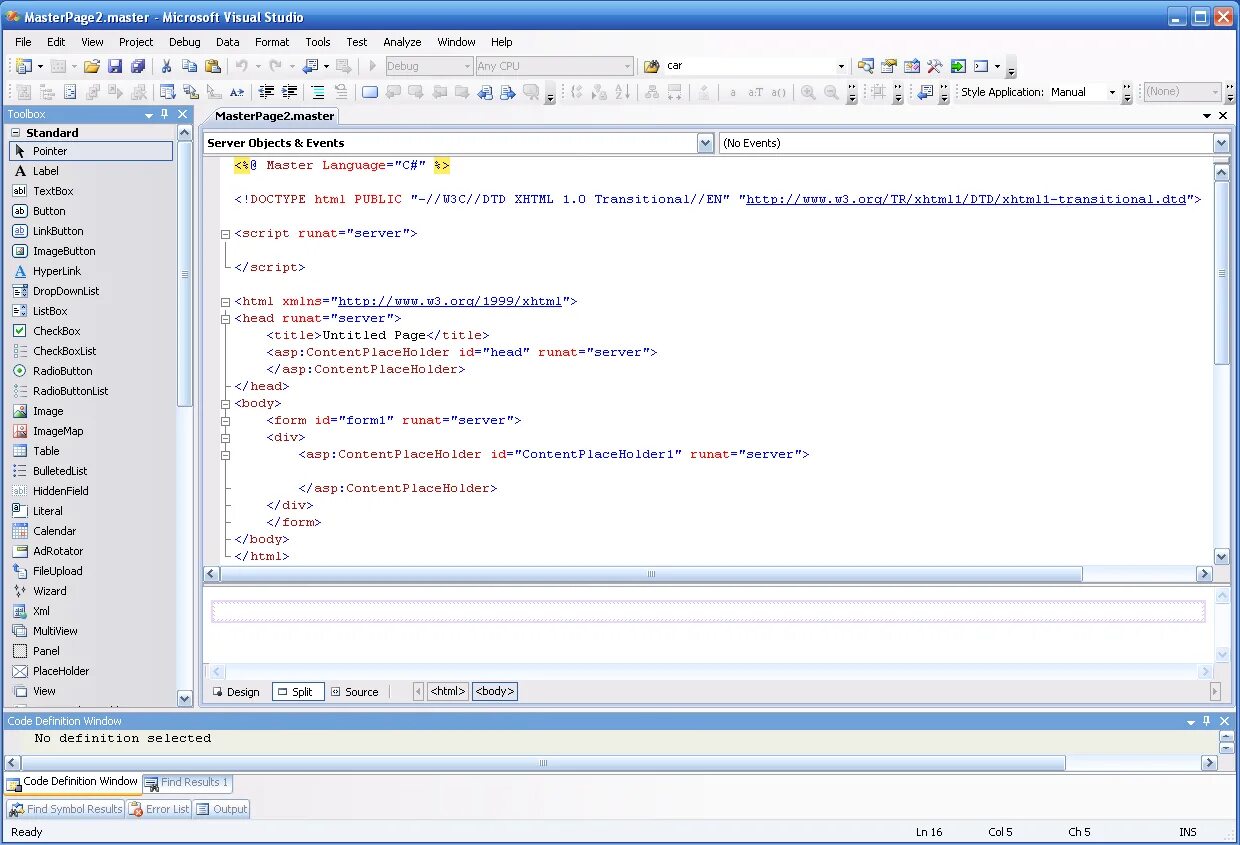
Task: Select the Pointer tool in Toolbox
Action: click(91, 151)
